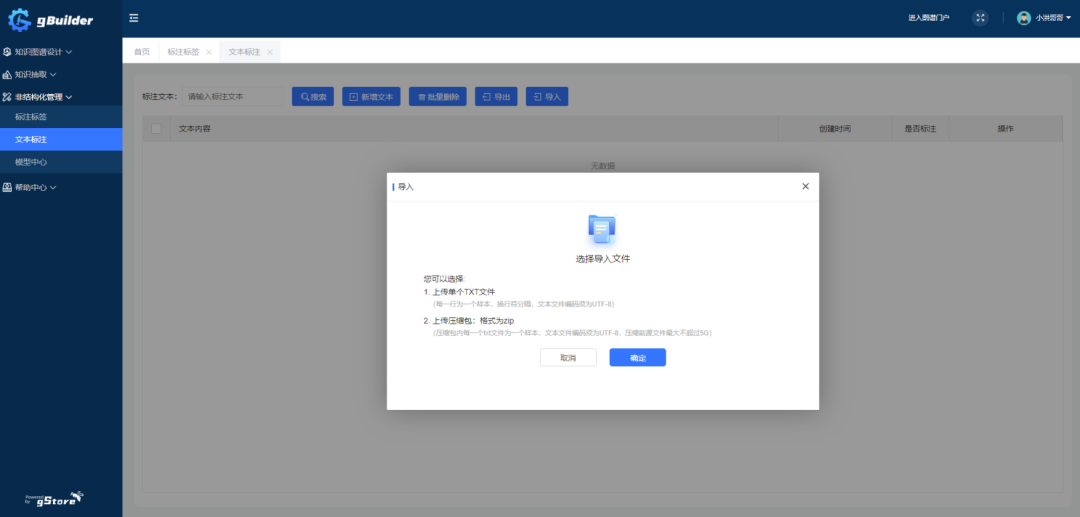Click 非结构化管理 menu icon

(x=7, y=97)
